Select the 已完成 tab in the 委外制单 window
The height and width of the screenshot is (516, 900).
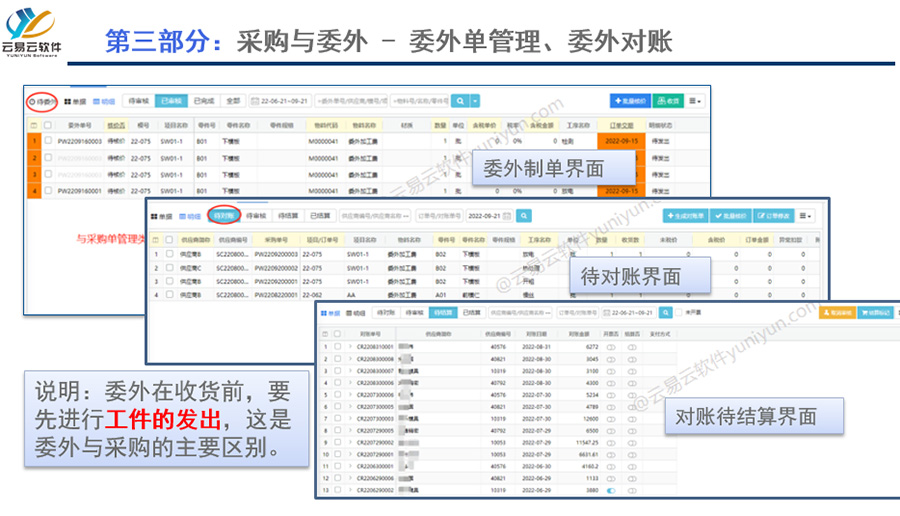tap(204, 101)
